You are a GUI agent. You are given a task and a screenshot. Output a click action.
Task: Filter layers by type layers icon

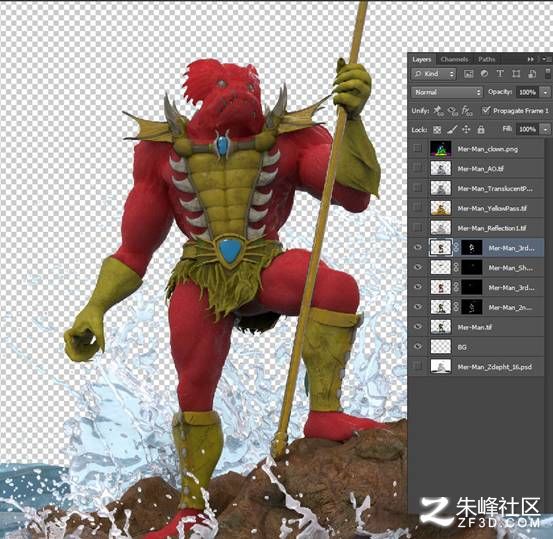[500, 74]
